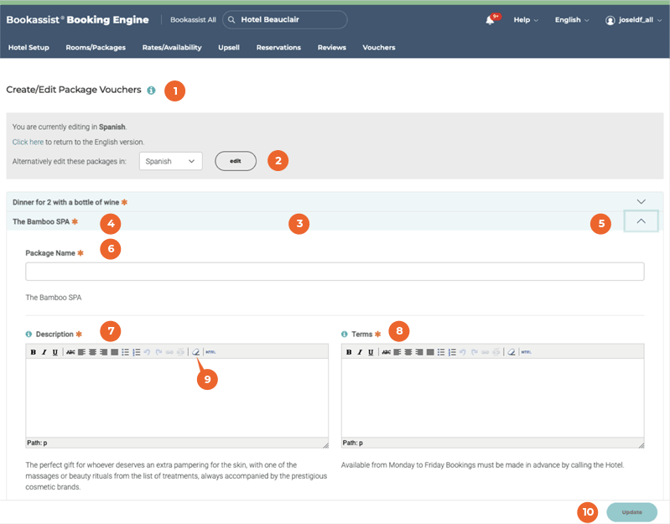Expand Dinner for 2 package chevron

[641, 202]
